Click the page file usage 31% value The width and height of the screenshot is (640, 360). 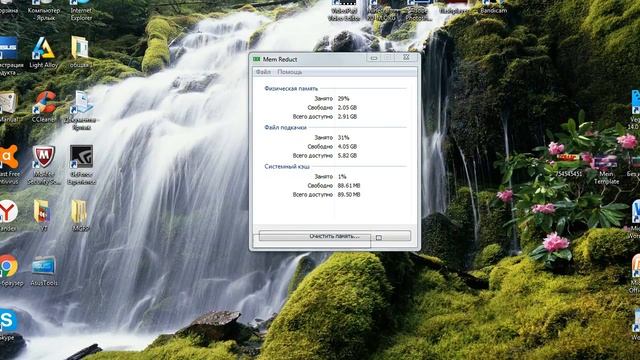click(343, 138)
